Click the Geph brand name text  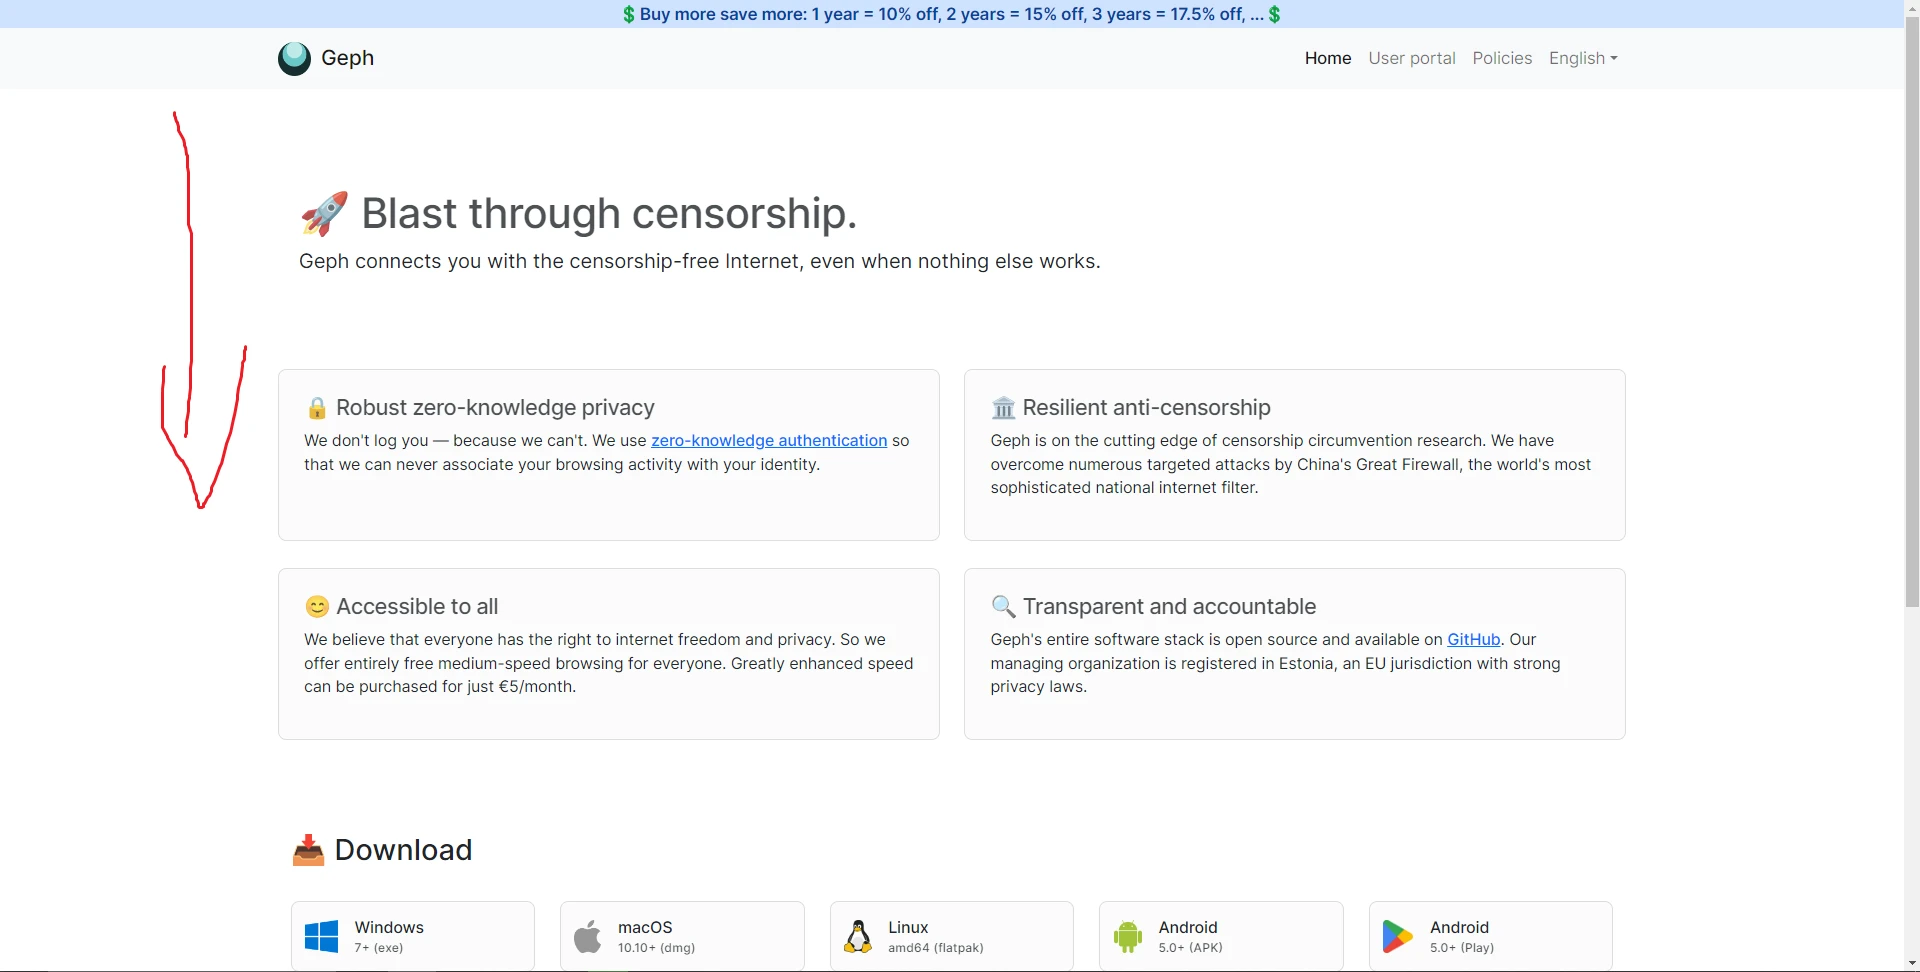347,58
